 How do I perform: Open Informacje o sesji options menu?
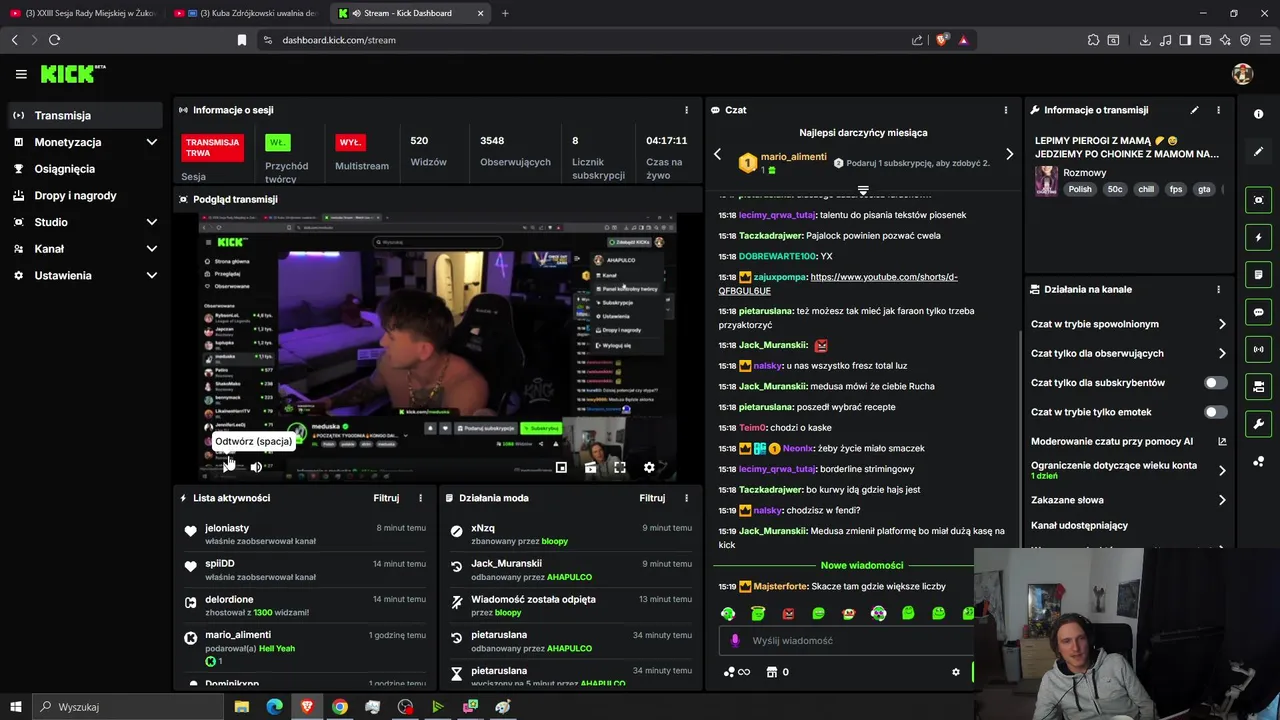click(686, 110)
